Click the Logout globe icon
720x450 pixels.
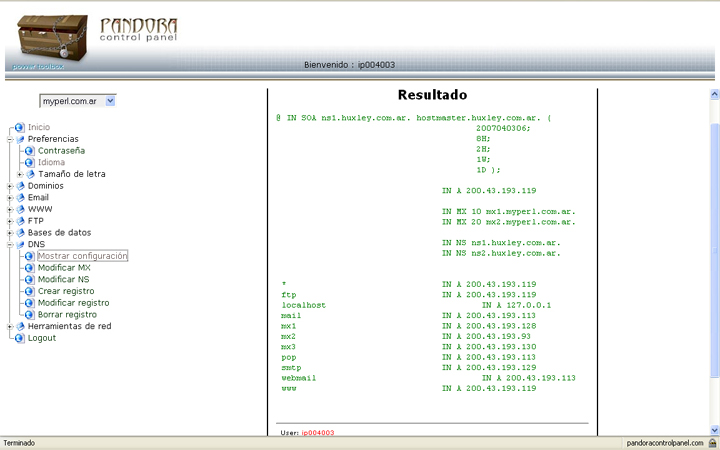pos(19,338)
